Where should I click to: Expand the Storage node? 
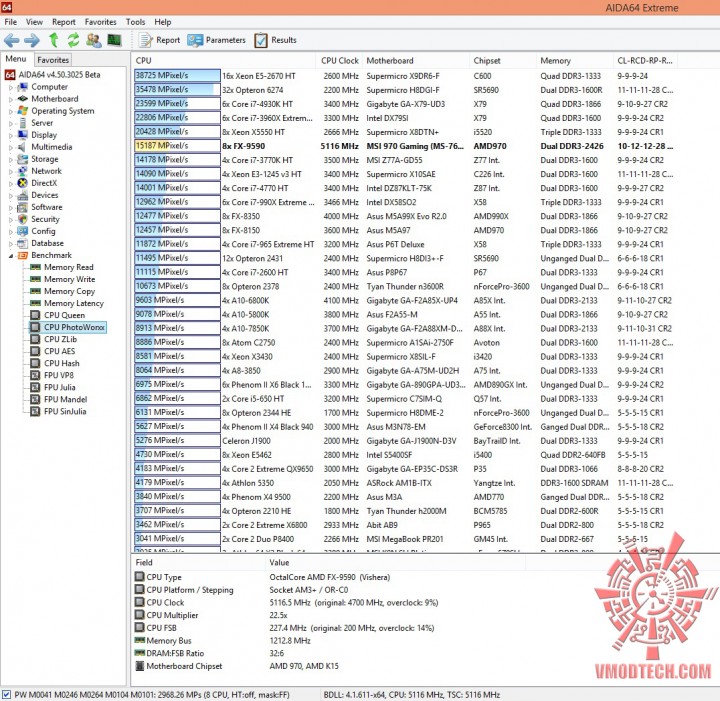(11, 159)
